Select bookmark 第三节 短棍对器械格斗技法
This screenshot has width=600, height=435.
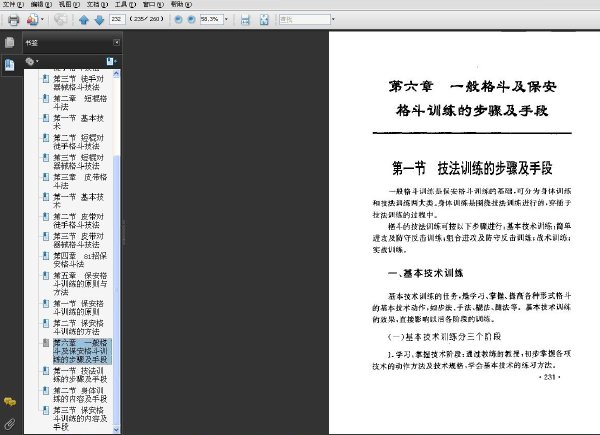coord(78,161)
